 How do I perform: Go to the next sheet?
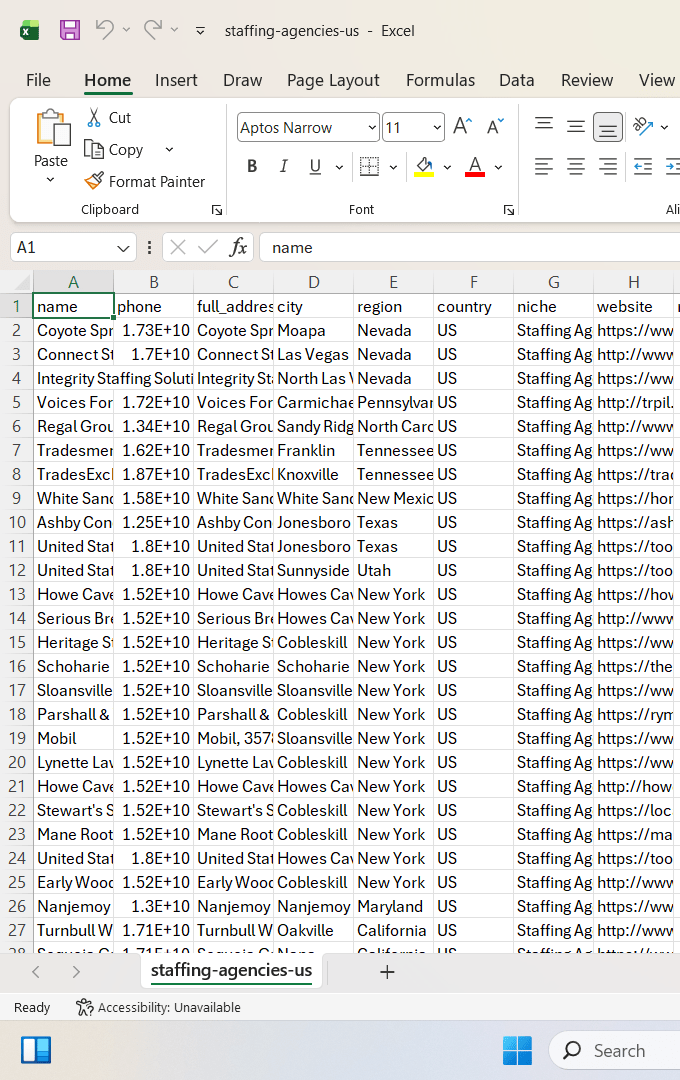(76, 972)
